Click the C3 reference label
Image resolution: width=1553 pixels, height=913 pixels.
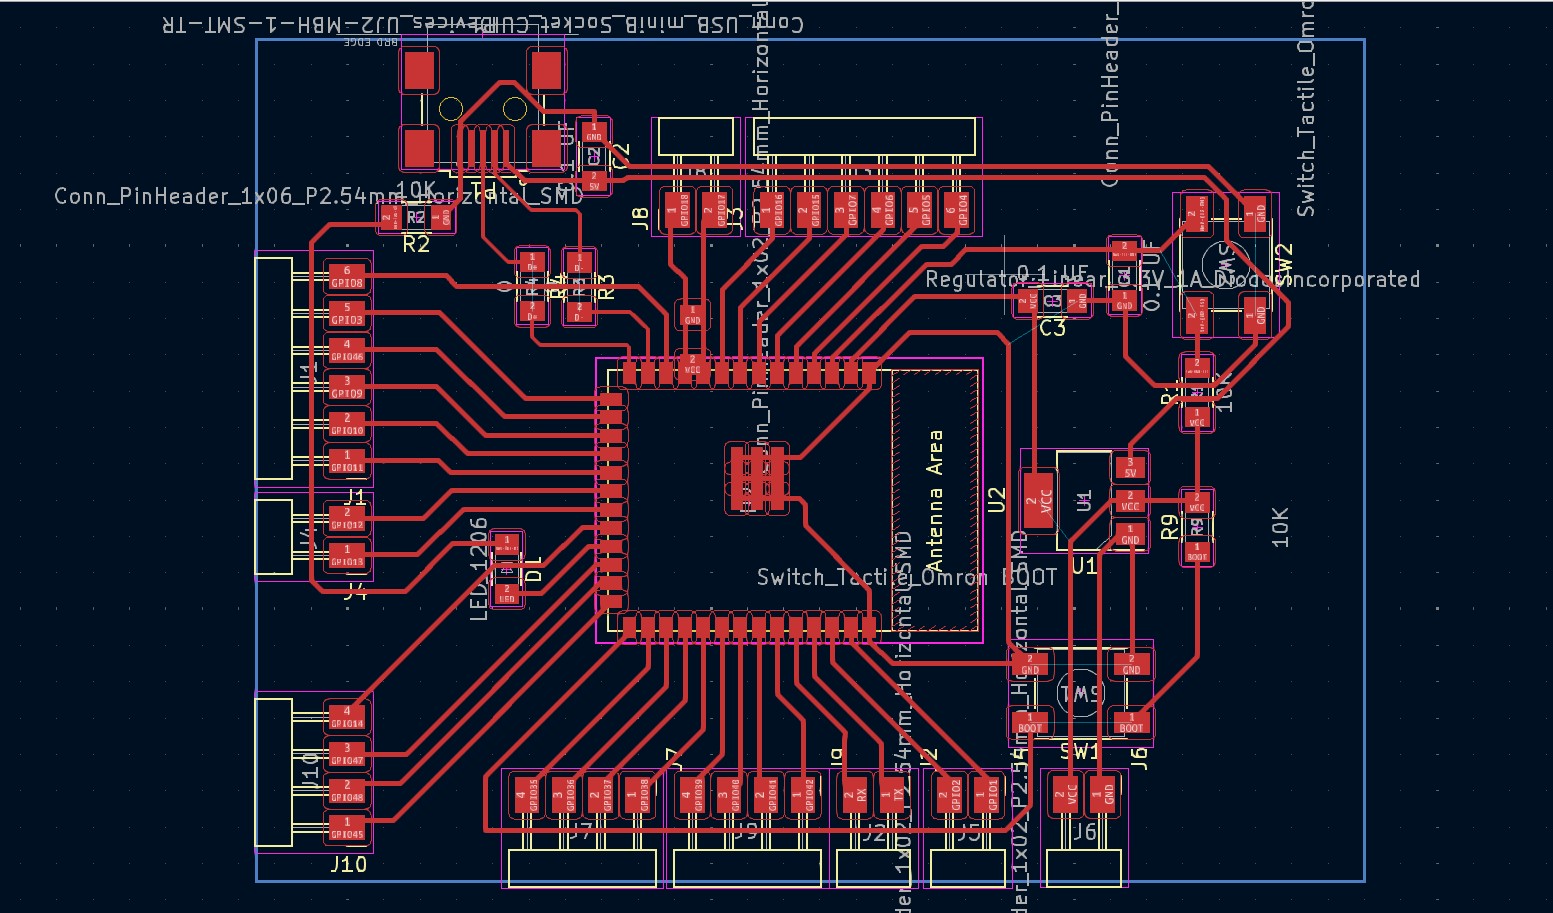coord(1053,328)
